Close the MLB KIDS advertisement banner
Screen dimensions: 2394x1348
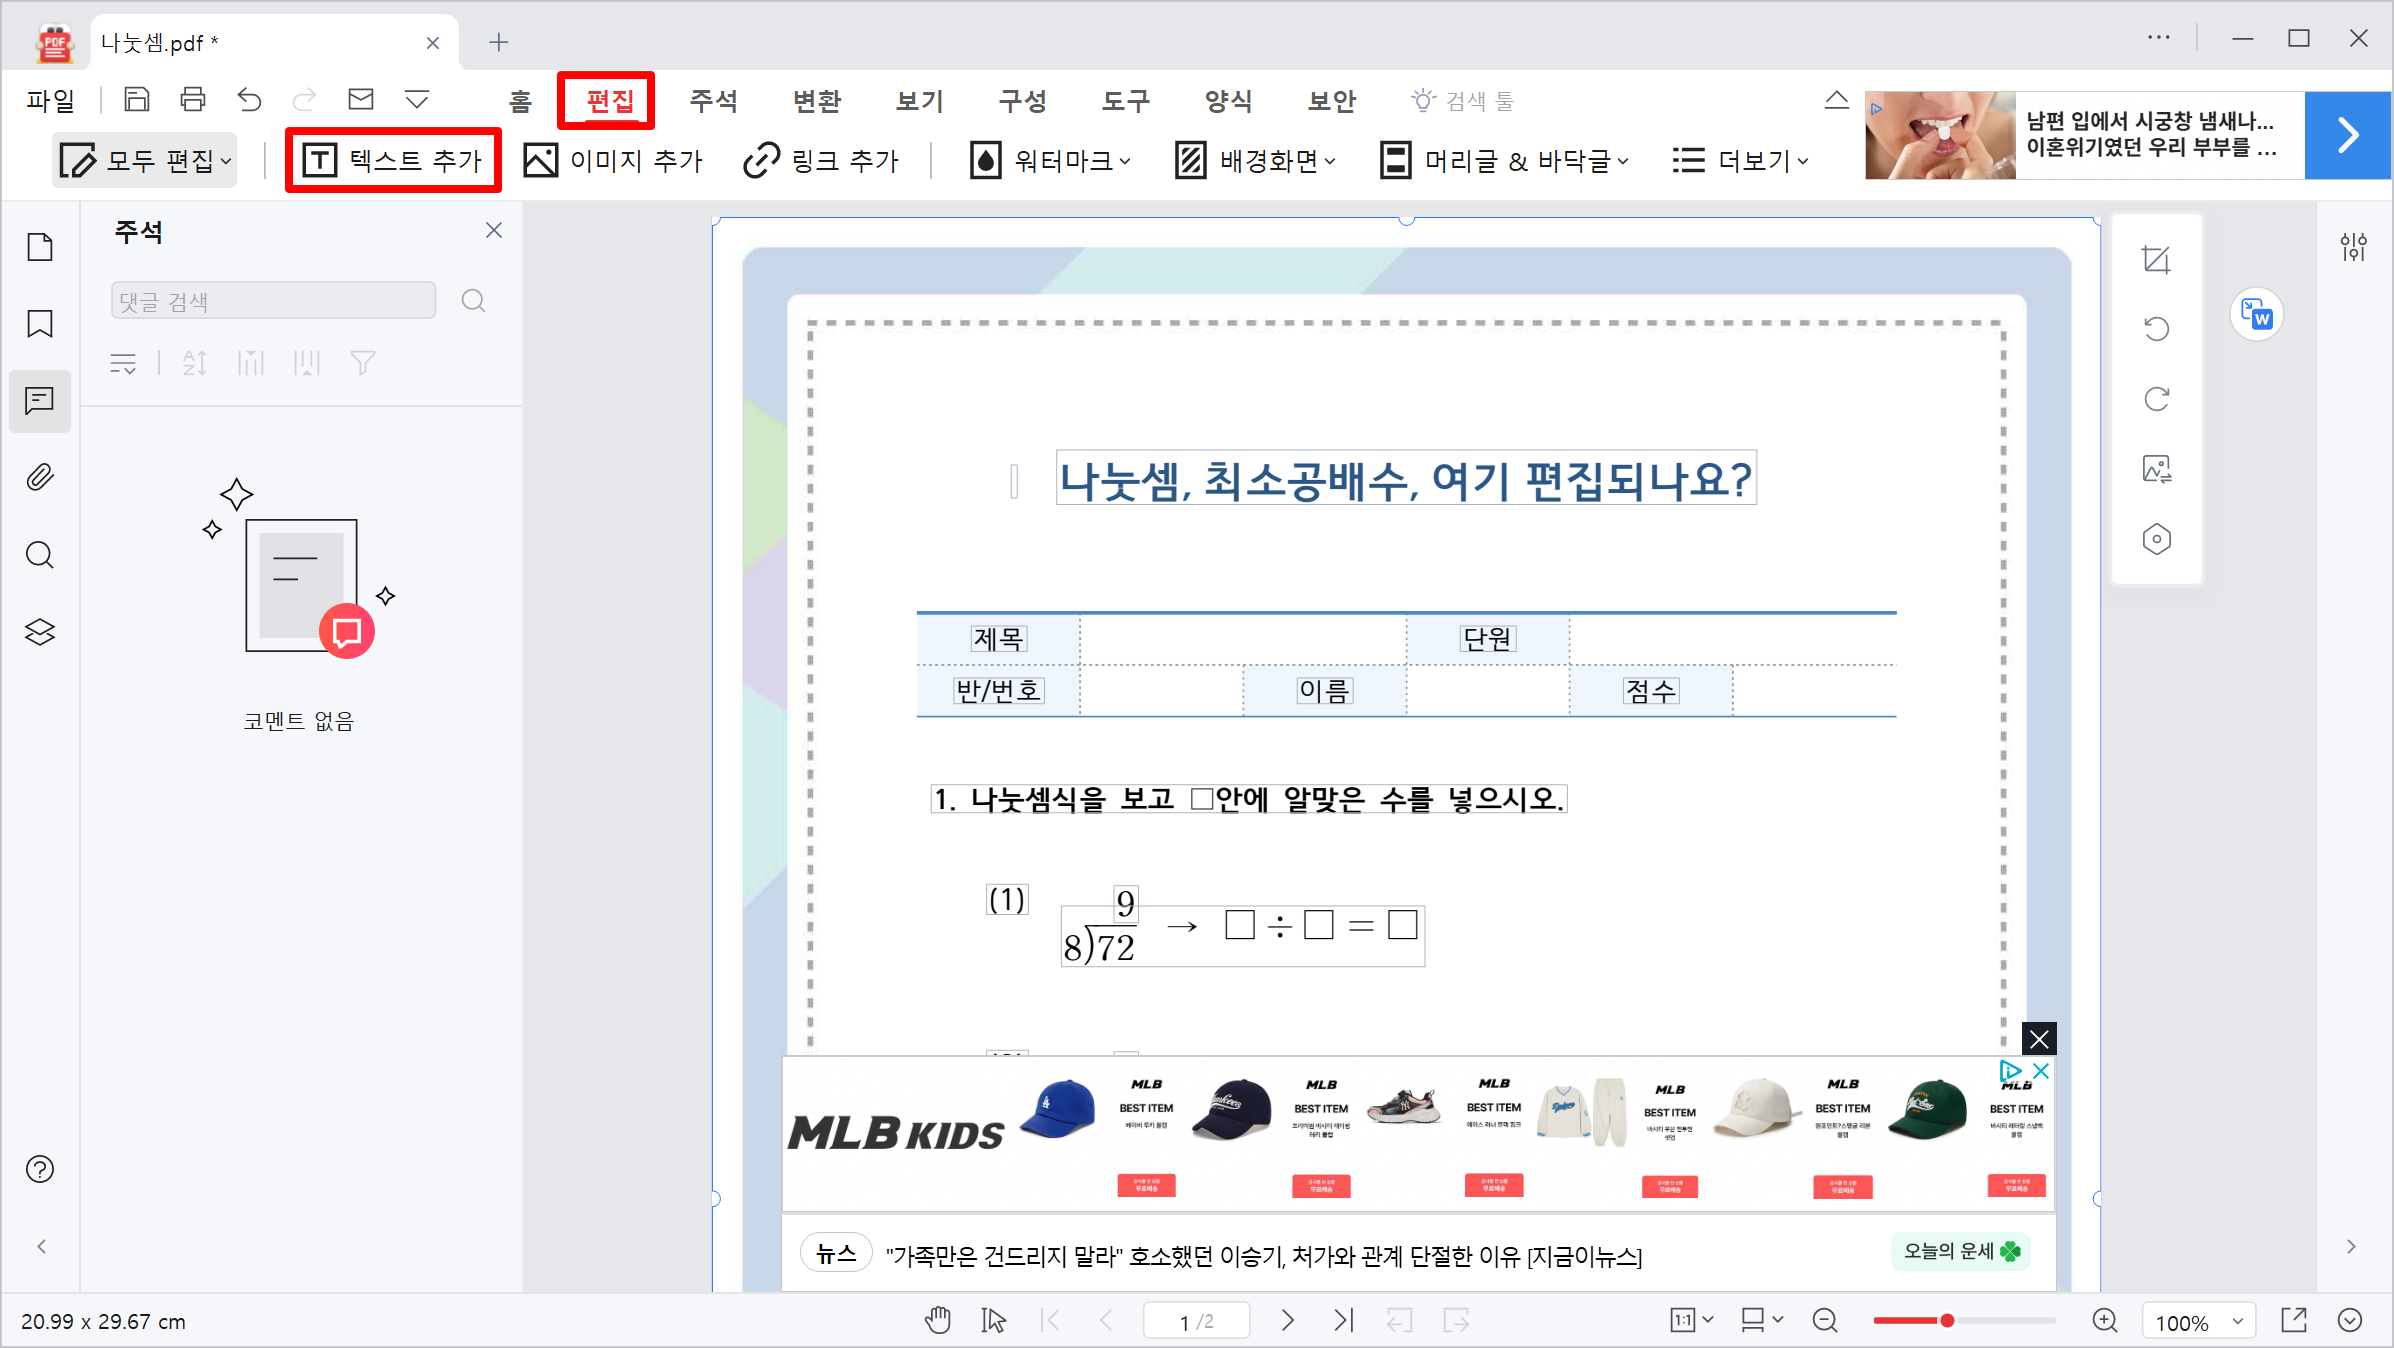click(2039, 1038)
